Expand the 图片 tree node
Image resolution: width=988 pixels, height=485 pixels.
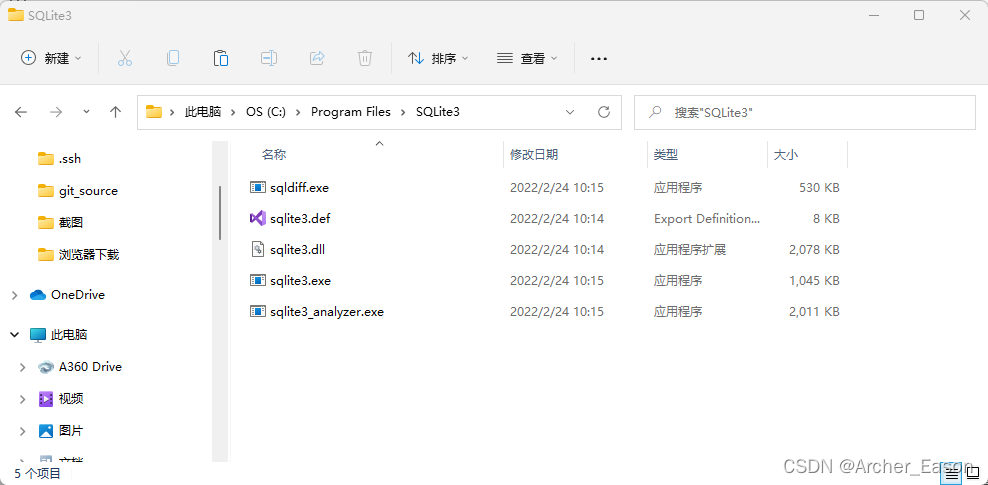23,431
